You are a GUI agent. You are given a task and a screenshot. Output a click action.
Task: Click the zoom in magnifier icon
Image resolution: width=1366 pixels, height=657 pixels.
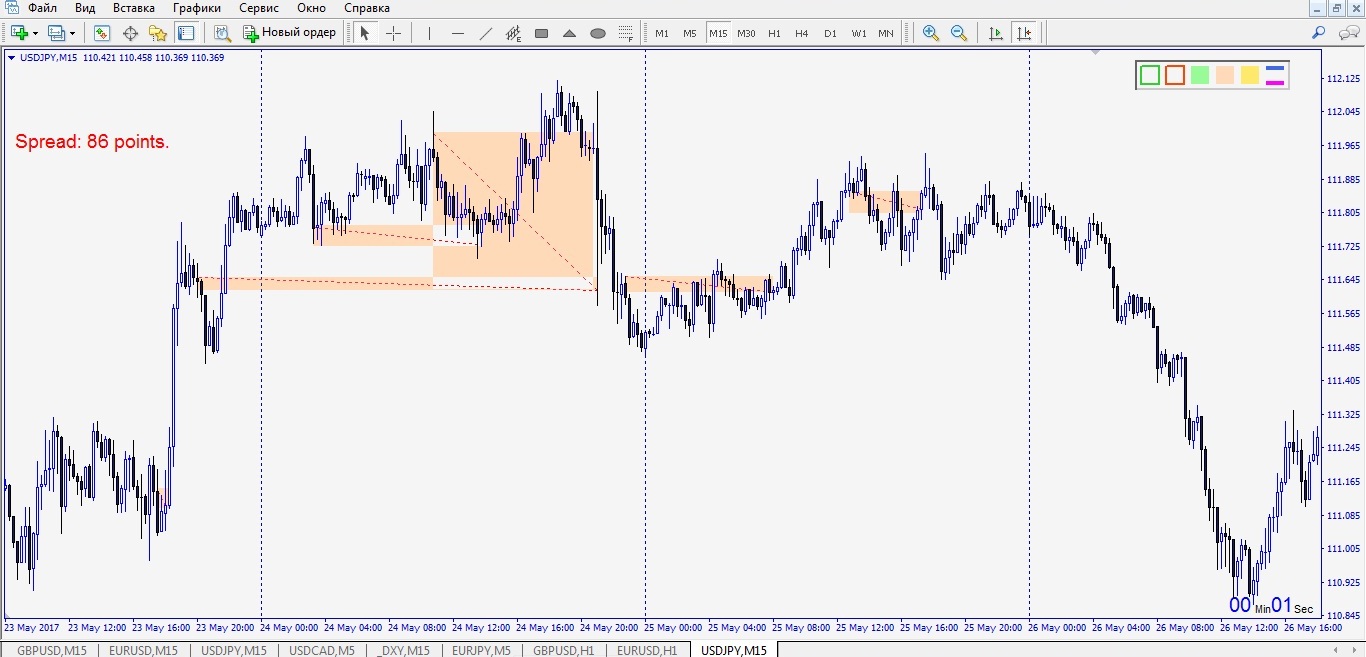point(931,33)
